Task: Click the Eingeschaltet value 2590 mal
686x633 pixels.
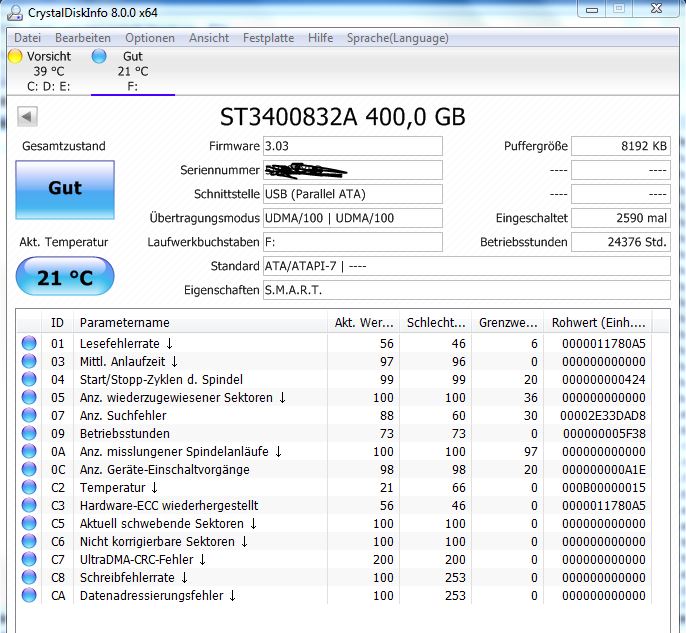Action: tap(621, 218)
